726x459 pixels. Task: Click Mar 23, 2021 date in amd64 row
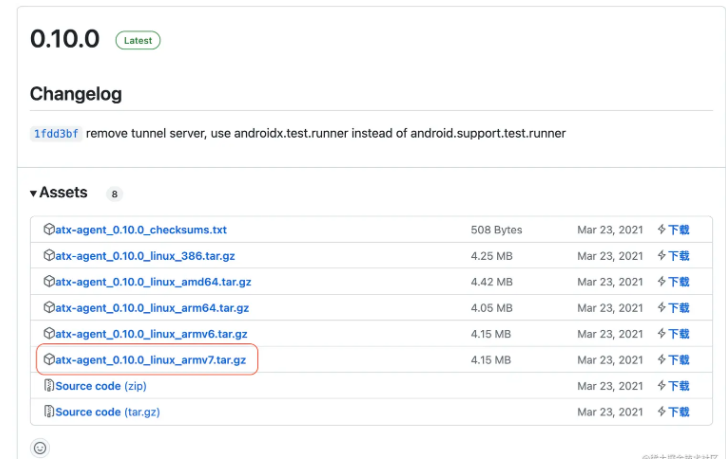[x=610, y=282]
